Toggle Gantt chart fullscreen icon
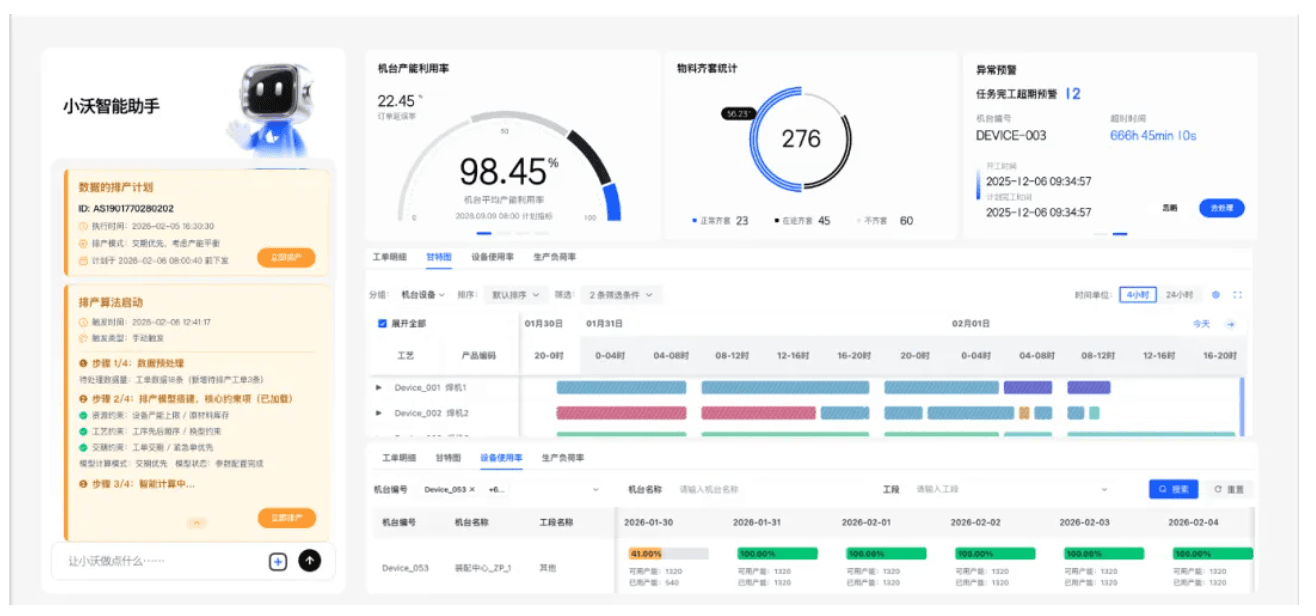1316x616 pixels. (x=1238, y=295)
